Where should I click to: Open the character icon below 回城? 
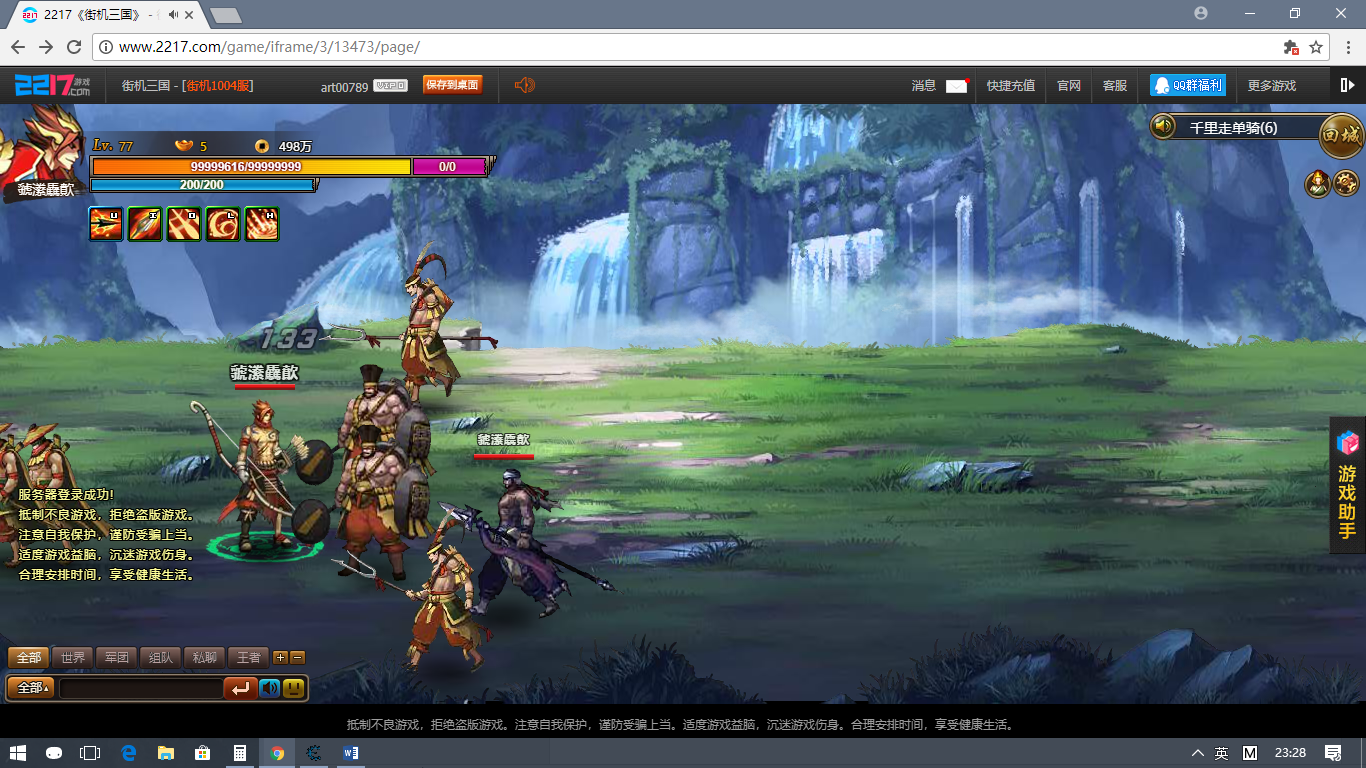point(1318,184)
